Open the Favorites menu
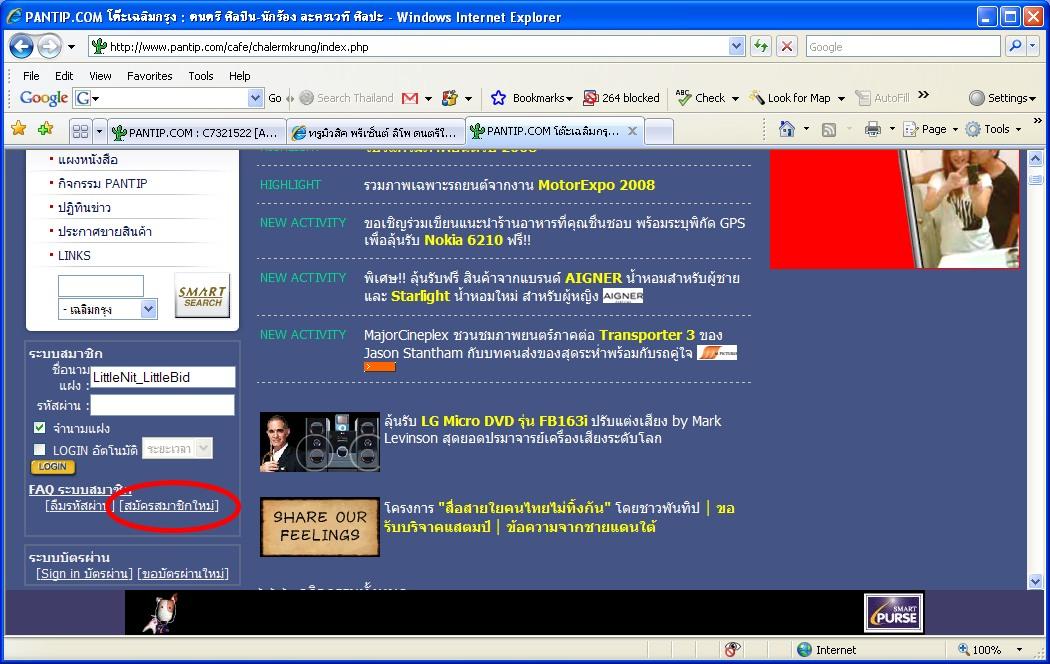 [149, 76]
